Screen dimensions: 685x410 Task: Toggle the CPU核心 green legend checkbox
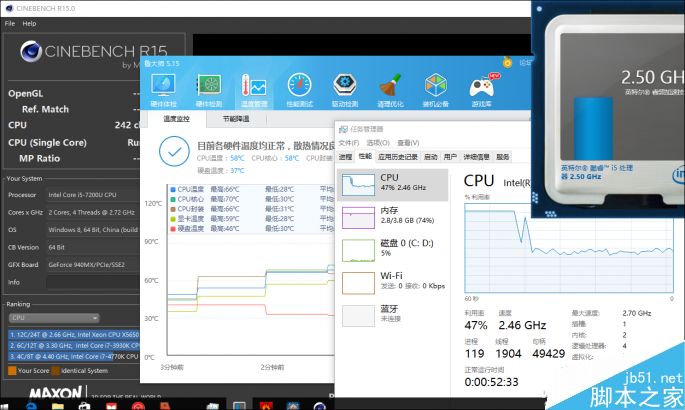173,199
